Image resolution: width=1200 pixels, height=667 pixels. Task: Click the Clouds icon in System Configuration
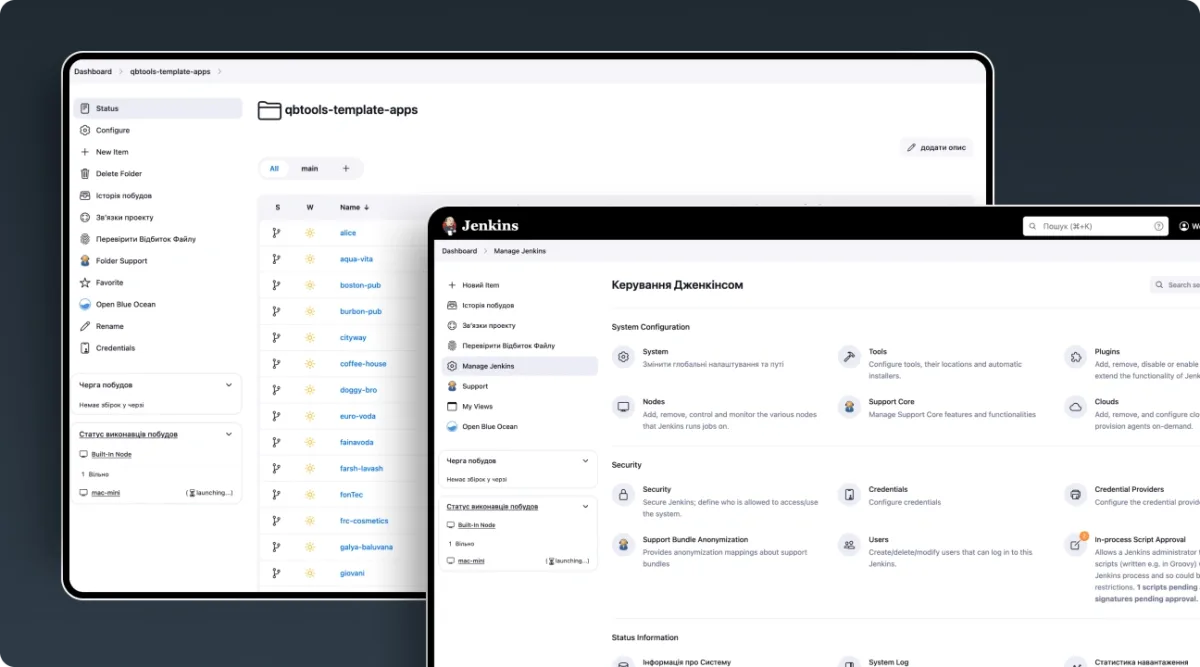tap(1075, 407)
